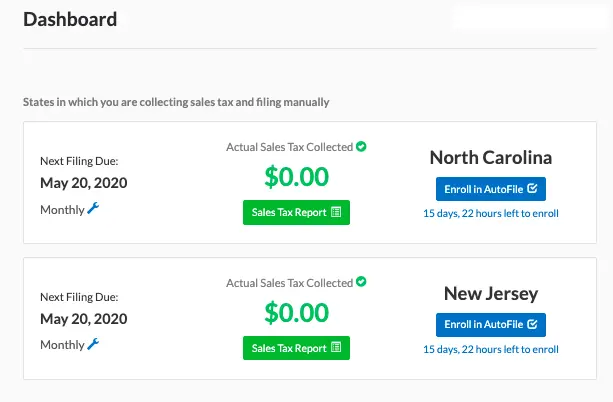The width and height of the screenshot is (613, 402).
Task: Click North Carolina's green verified checkmark icon
Action: coord(361,147)
